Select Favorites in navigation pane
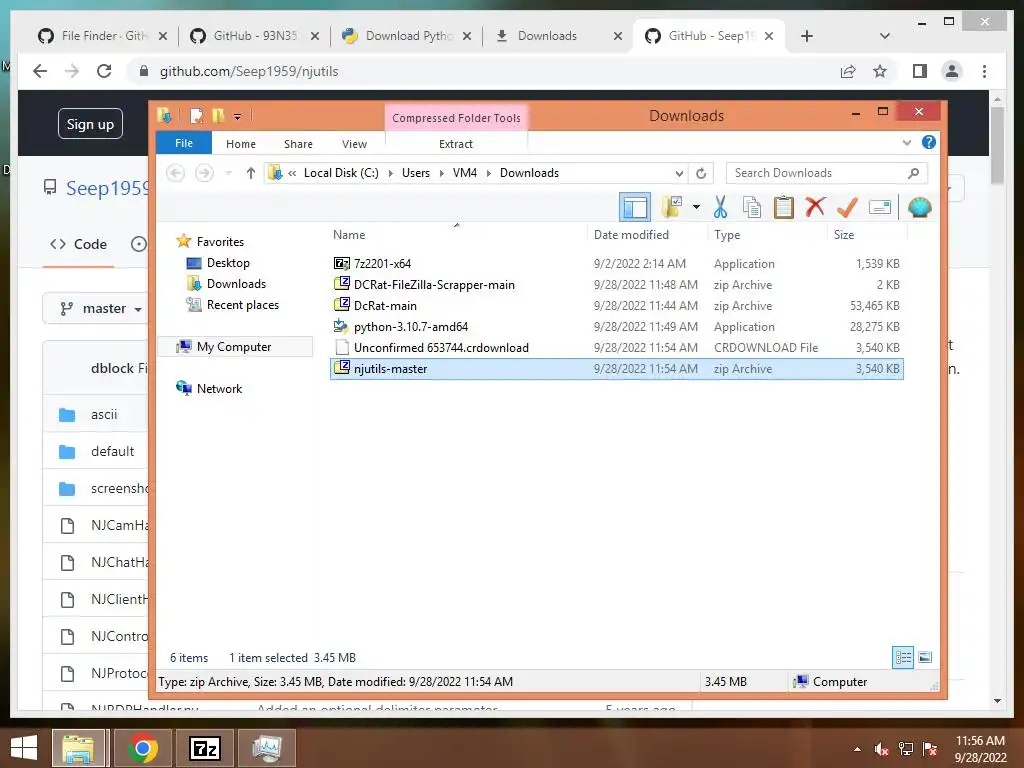Screen dimensions: 1024x768 [x=220, y=242]
